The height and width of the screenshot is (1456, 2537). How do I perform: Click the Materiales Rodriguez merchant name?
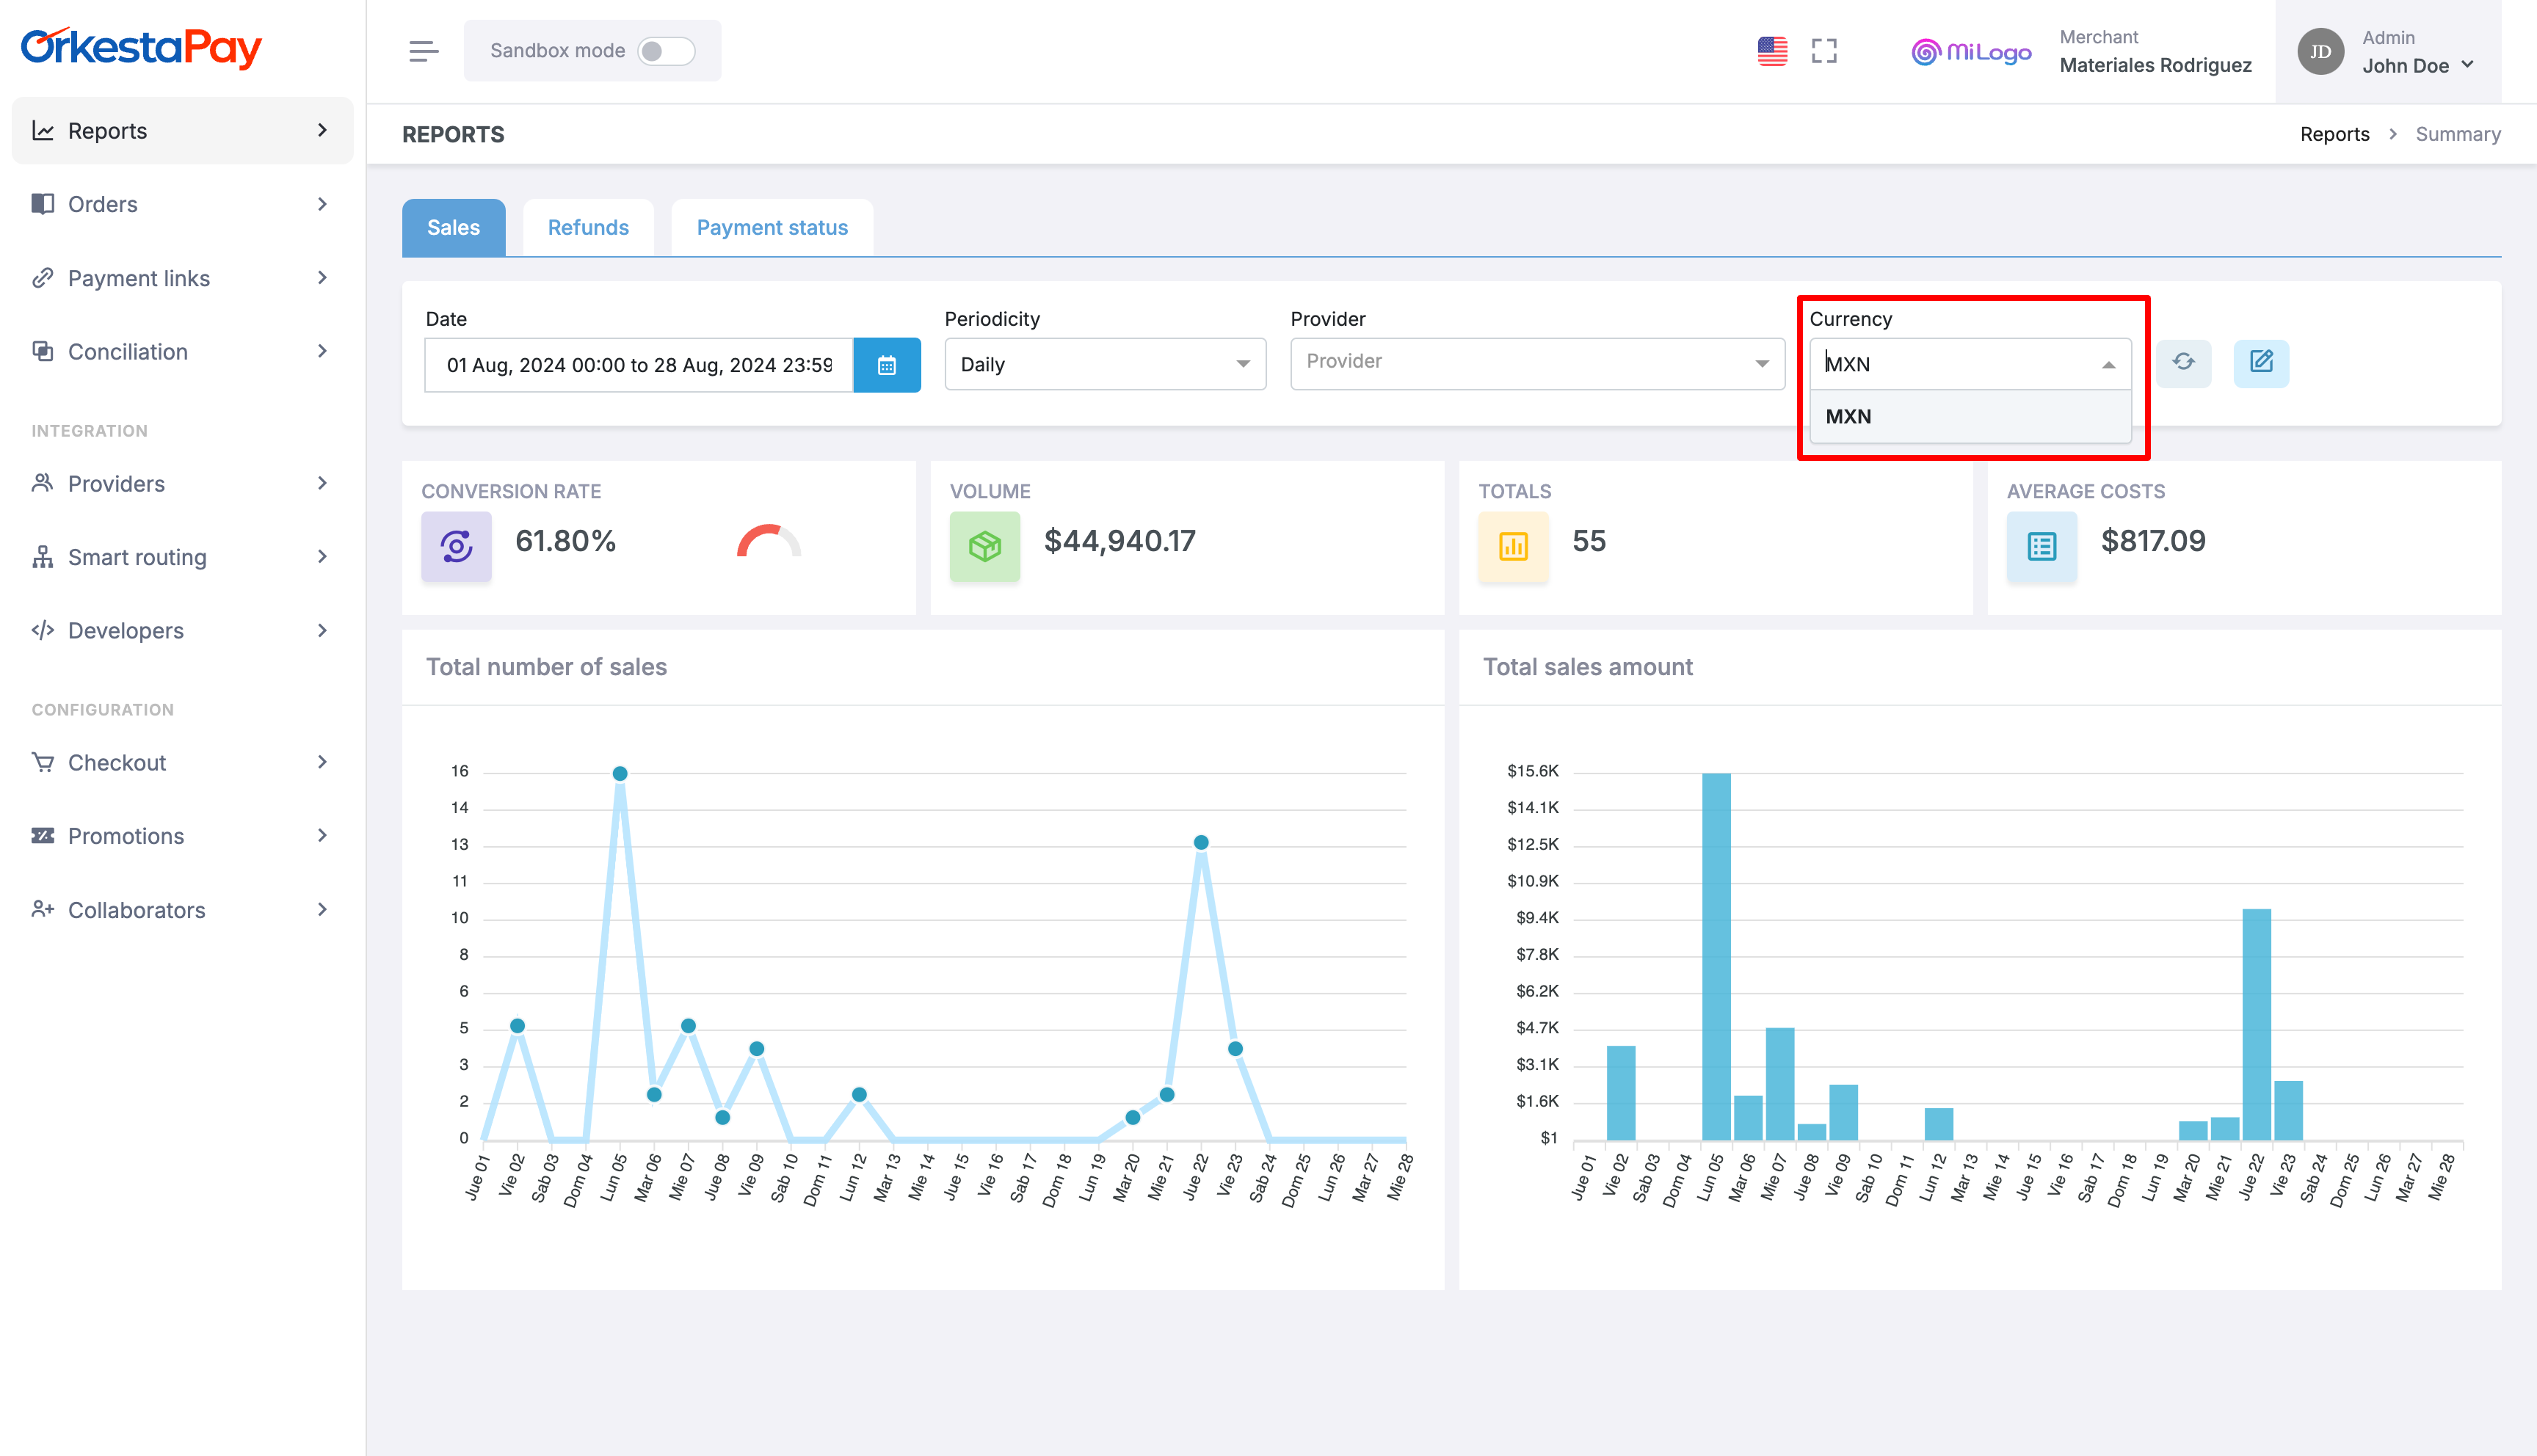[2155, 65]
